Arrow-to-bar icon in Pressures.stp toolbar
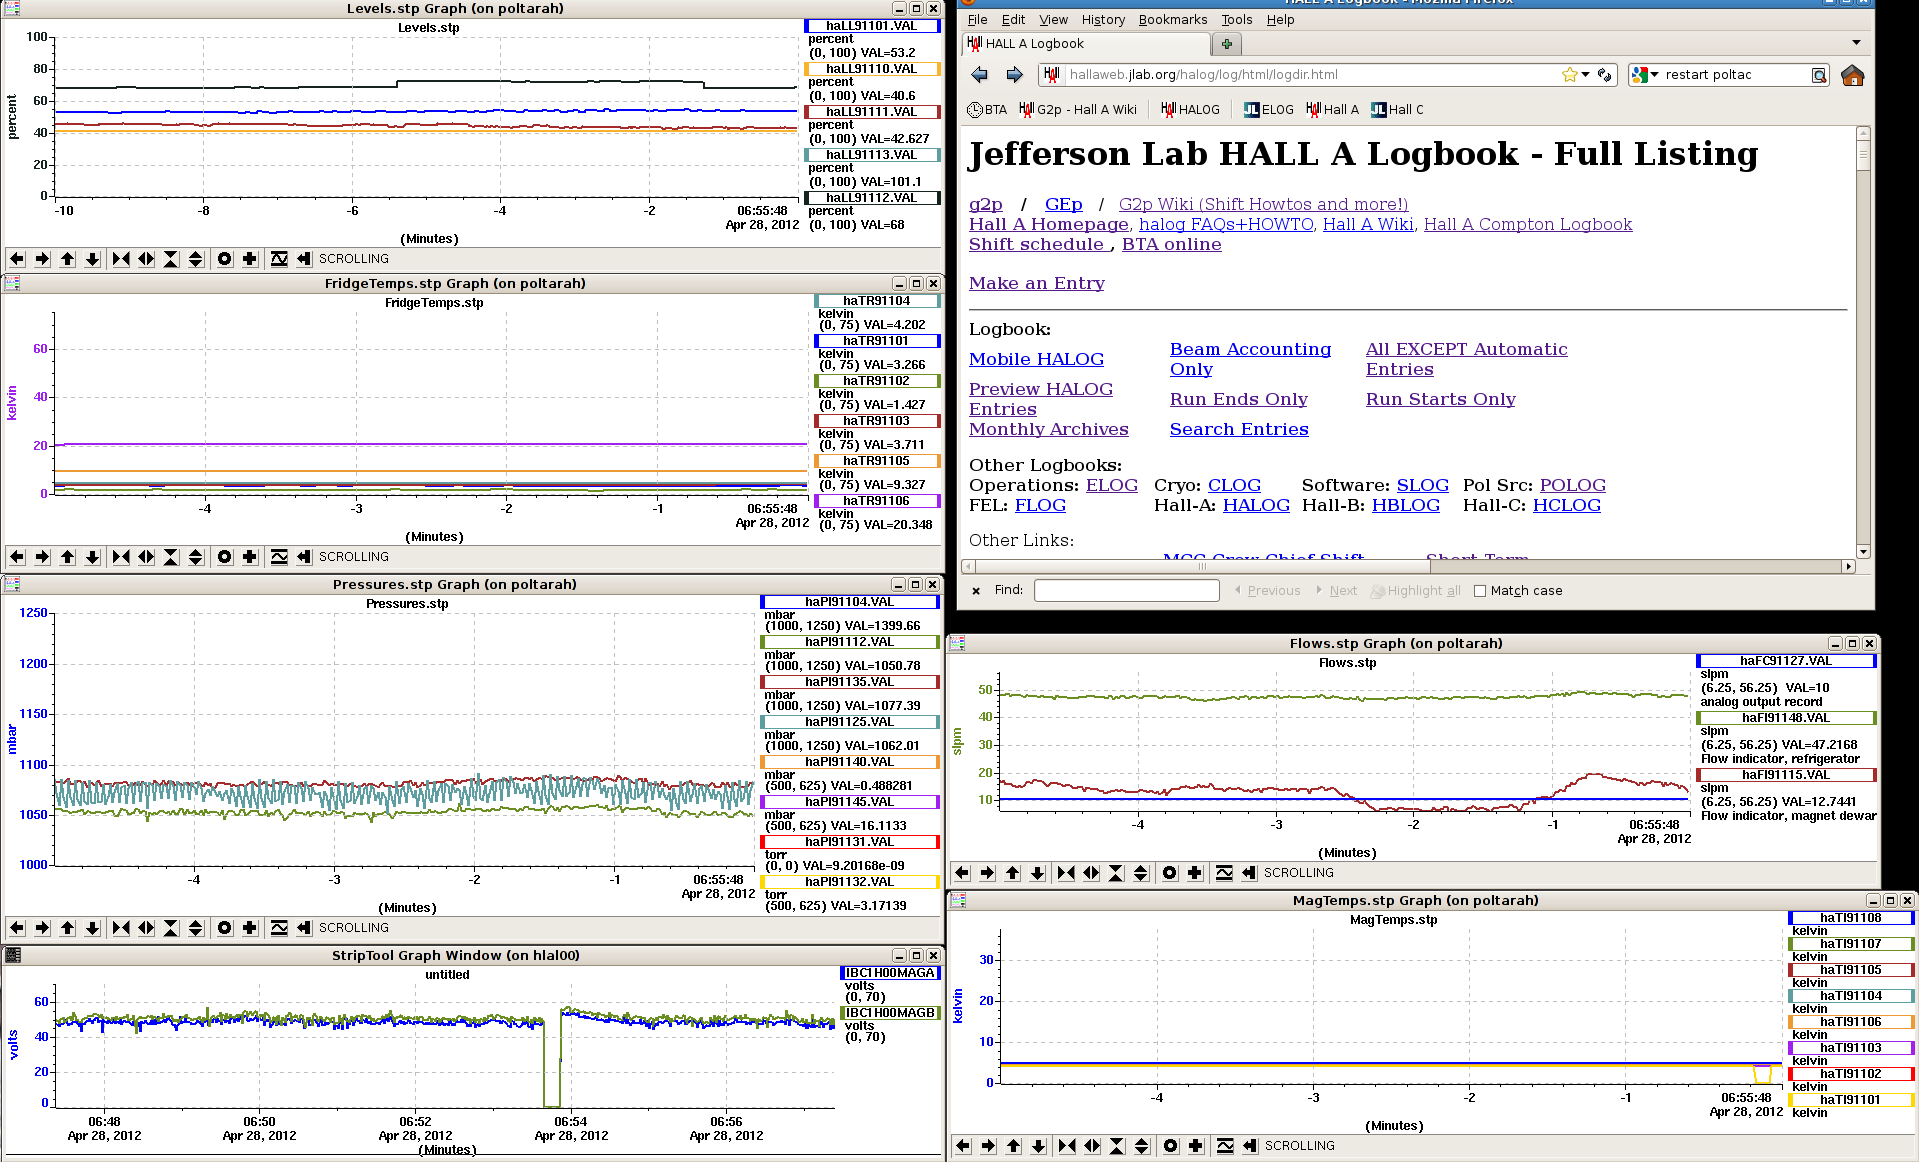Screen dimensions: 1919x1162 pyautogui.click(x=303, y=928)
